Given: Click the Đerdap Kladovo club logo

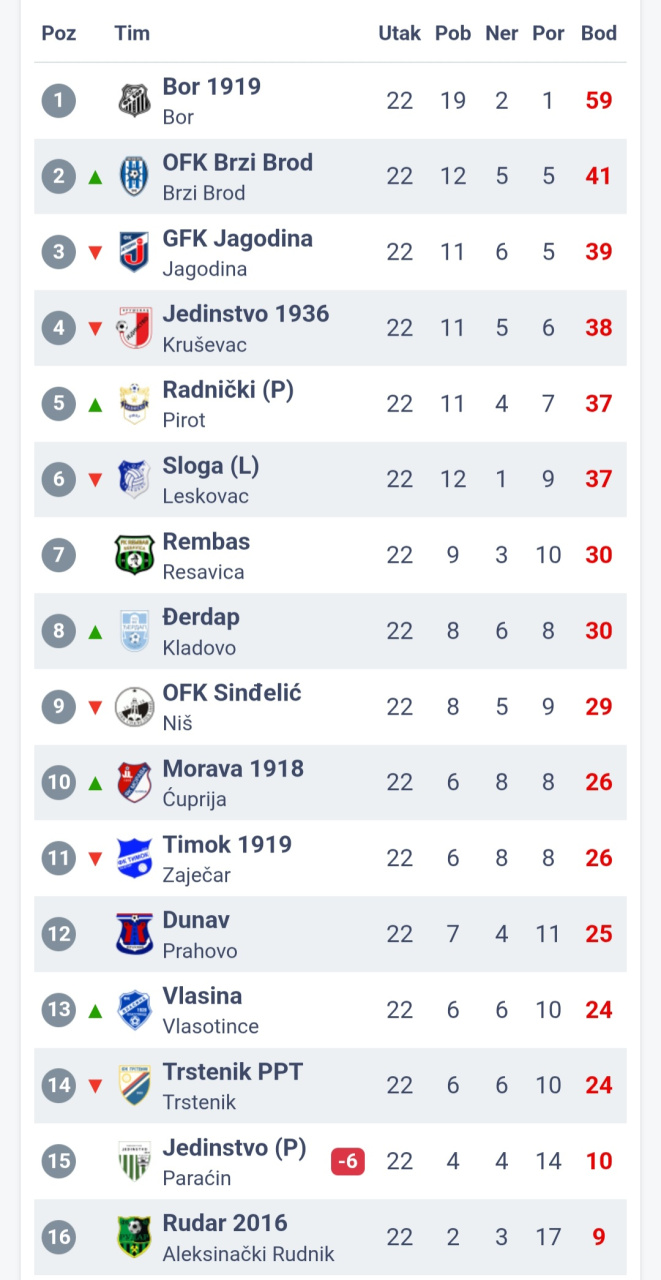Looking at the screenshot, I should pyautogui.click(x=134, y=631).
